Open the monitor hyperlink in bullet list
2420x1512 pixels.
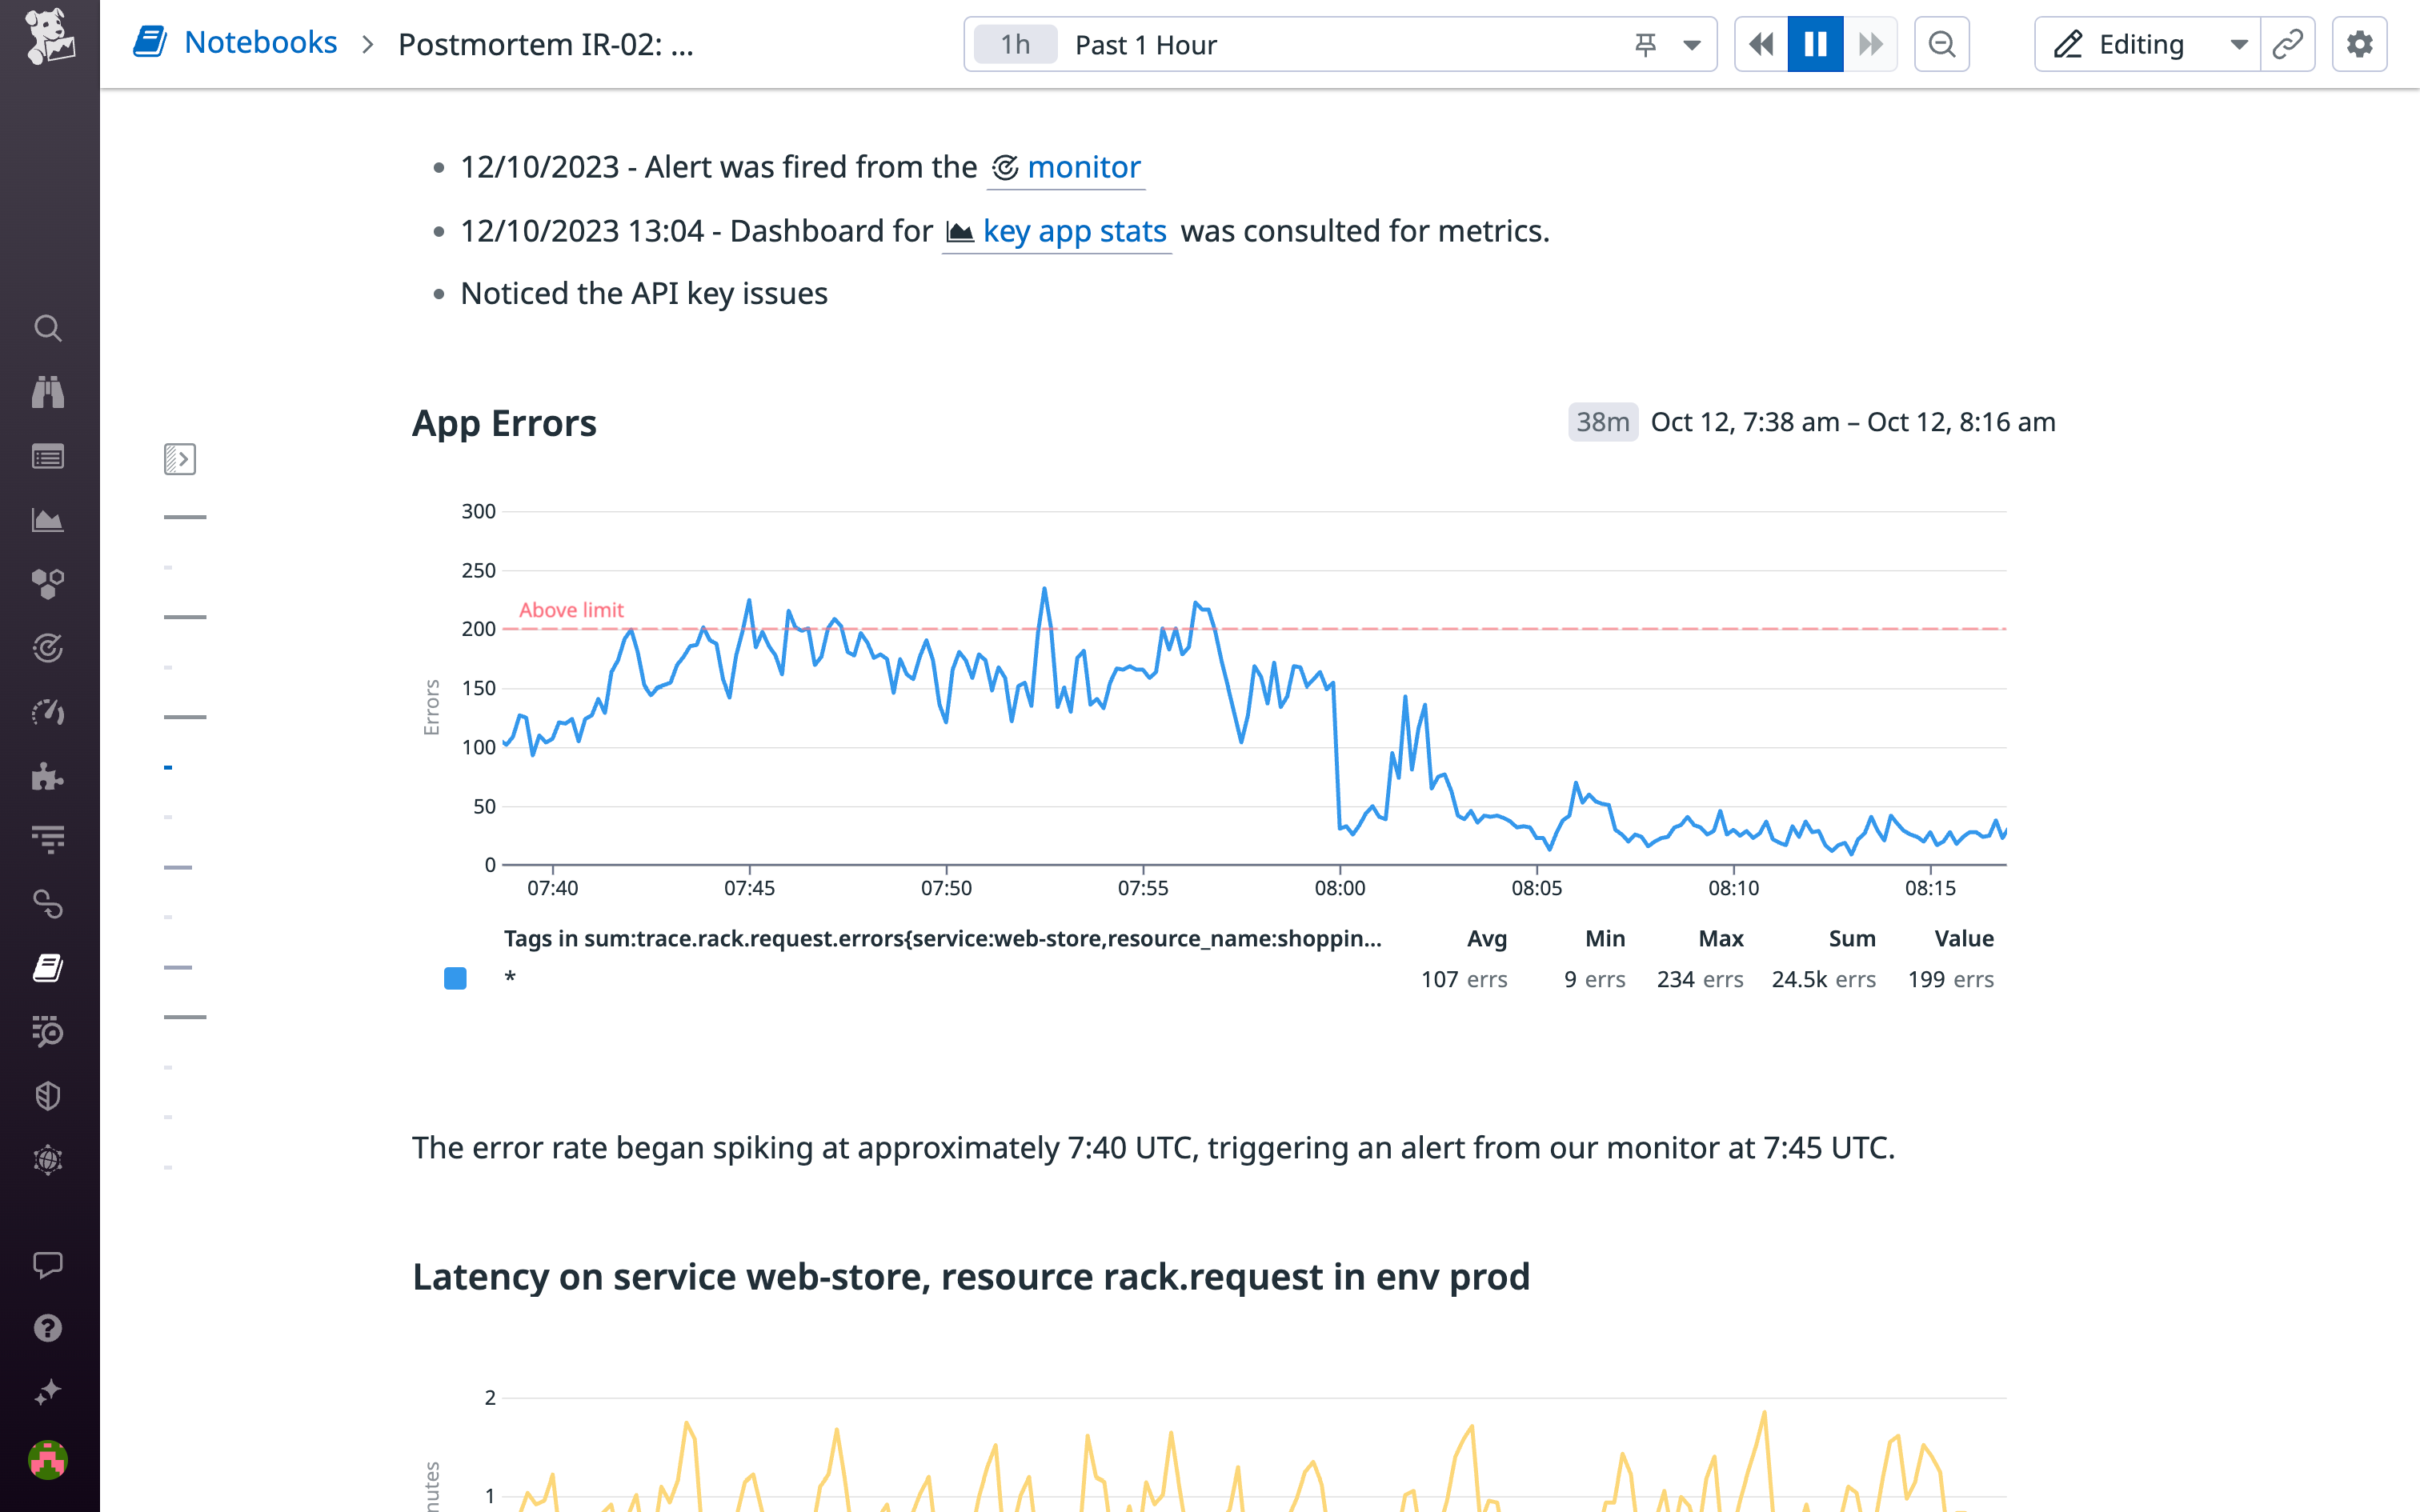(x=1084, y=167)
